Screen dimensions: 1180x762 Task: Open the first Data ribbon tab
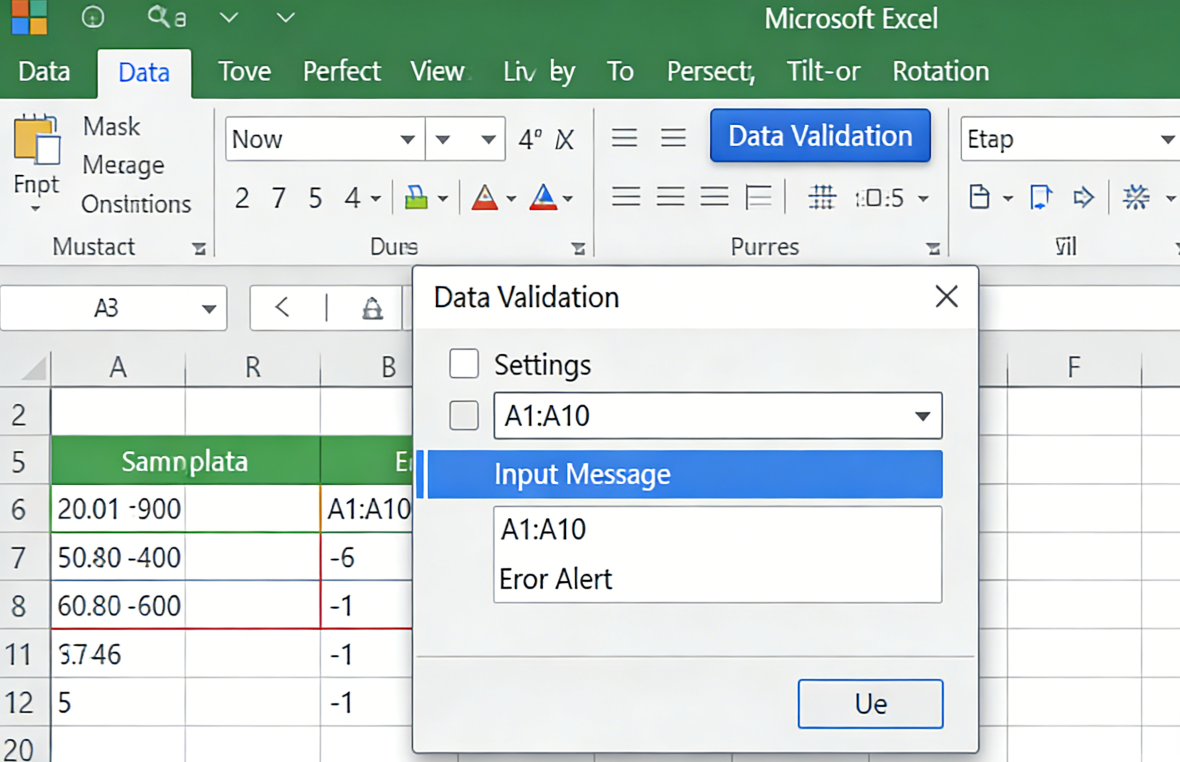coord(44,71)
